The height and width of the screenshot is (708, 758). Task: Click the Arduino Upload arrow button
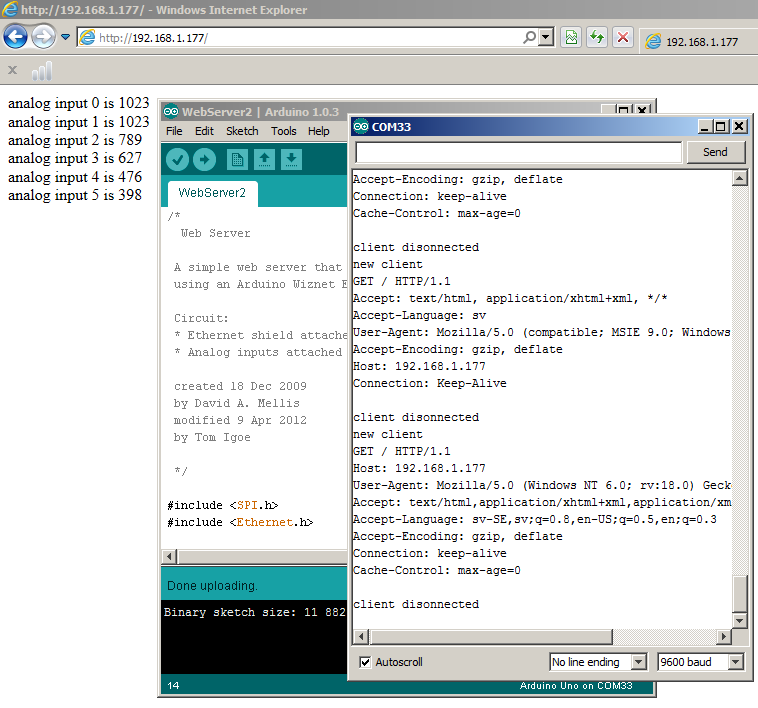(x=204, y=159)
